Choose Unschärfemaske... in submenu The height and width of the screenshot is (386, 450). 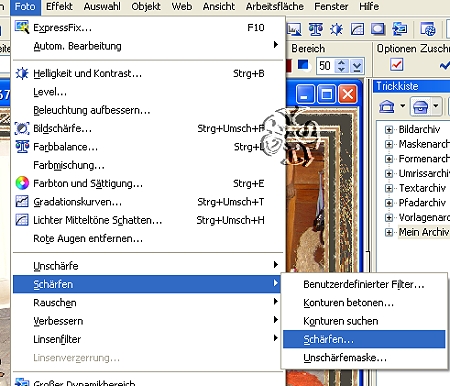pyautogui.click(x=364, y=358)
